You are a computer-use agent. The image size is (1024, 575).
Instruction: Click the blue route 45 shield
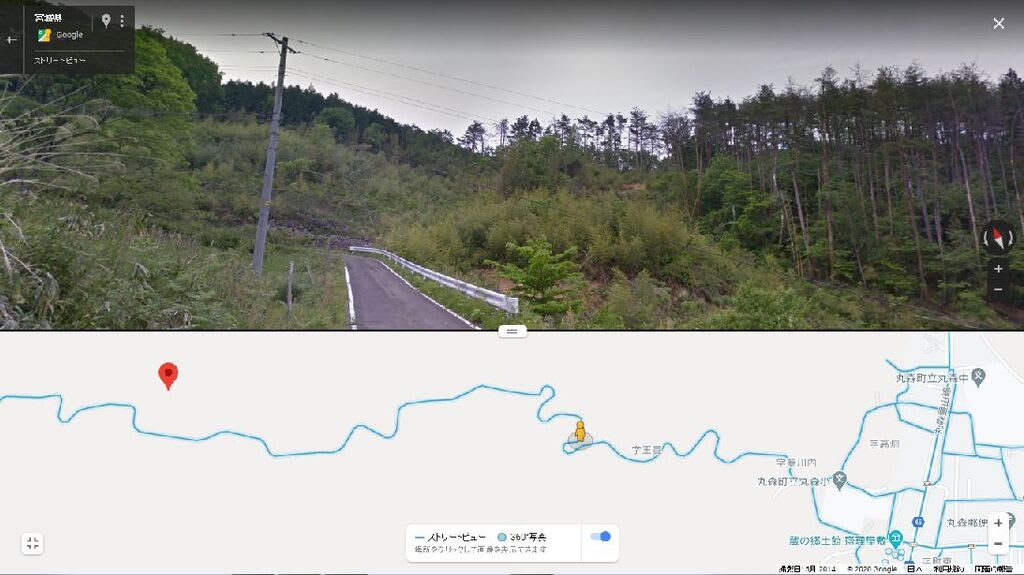point(918,521)
